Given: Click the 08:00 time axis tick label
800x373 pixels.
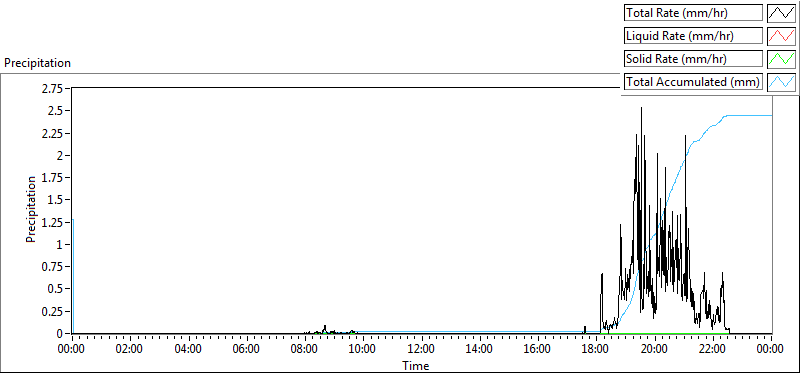Looking at the screenshot, I should tap(304, 349).
